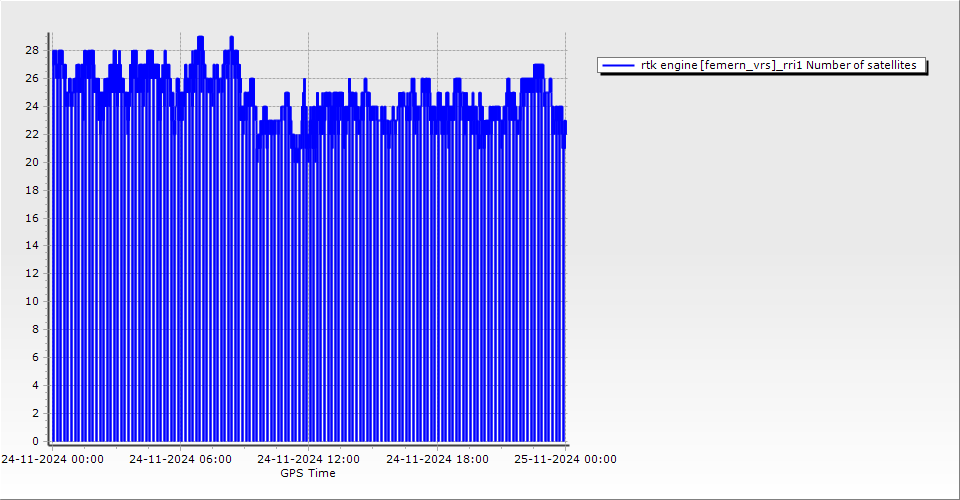Select the y-axis tick label 12
Viewport: 960px width, 500px height.
click(32, 273)
